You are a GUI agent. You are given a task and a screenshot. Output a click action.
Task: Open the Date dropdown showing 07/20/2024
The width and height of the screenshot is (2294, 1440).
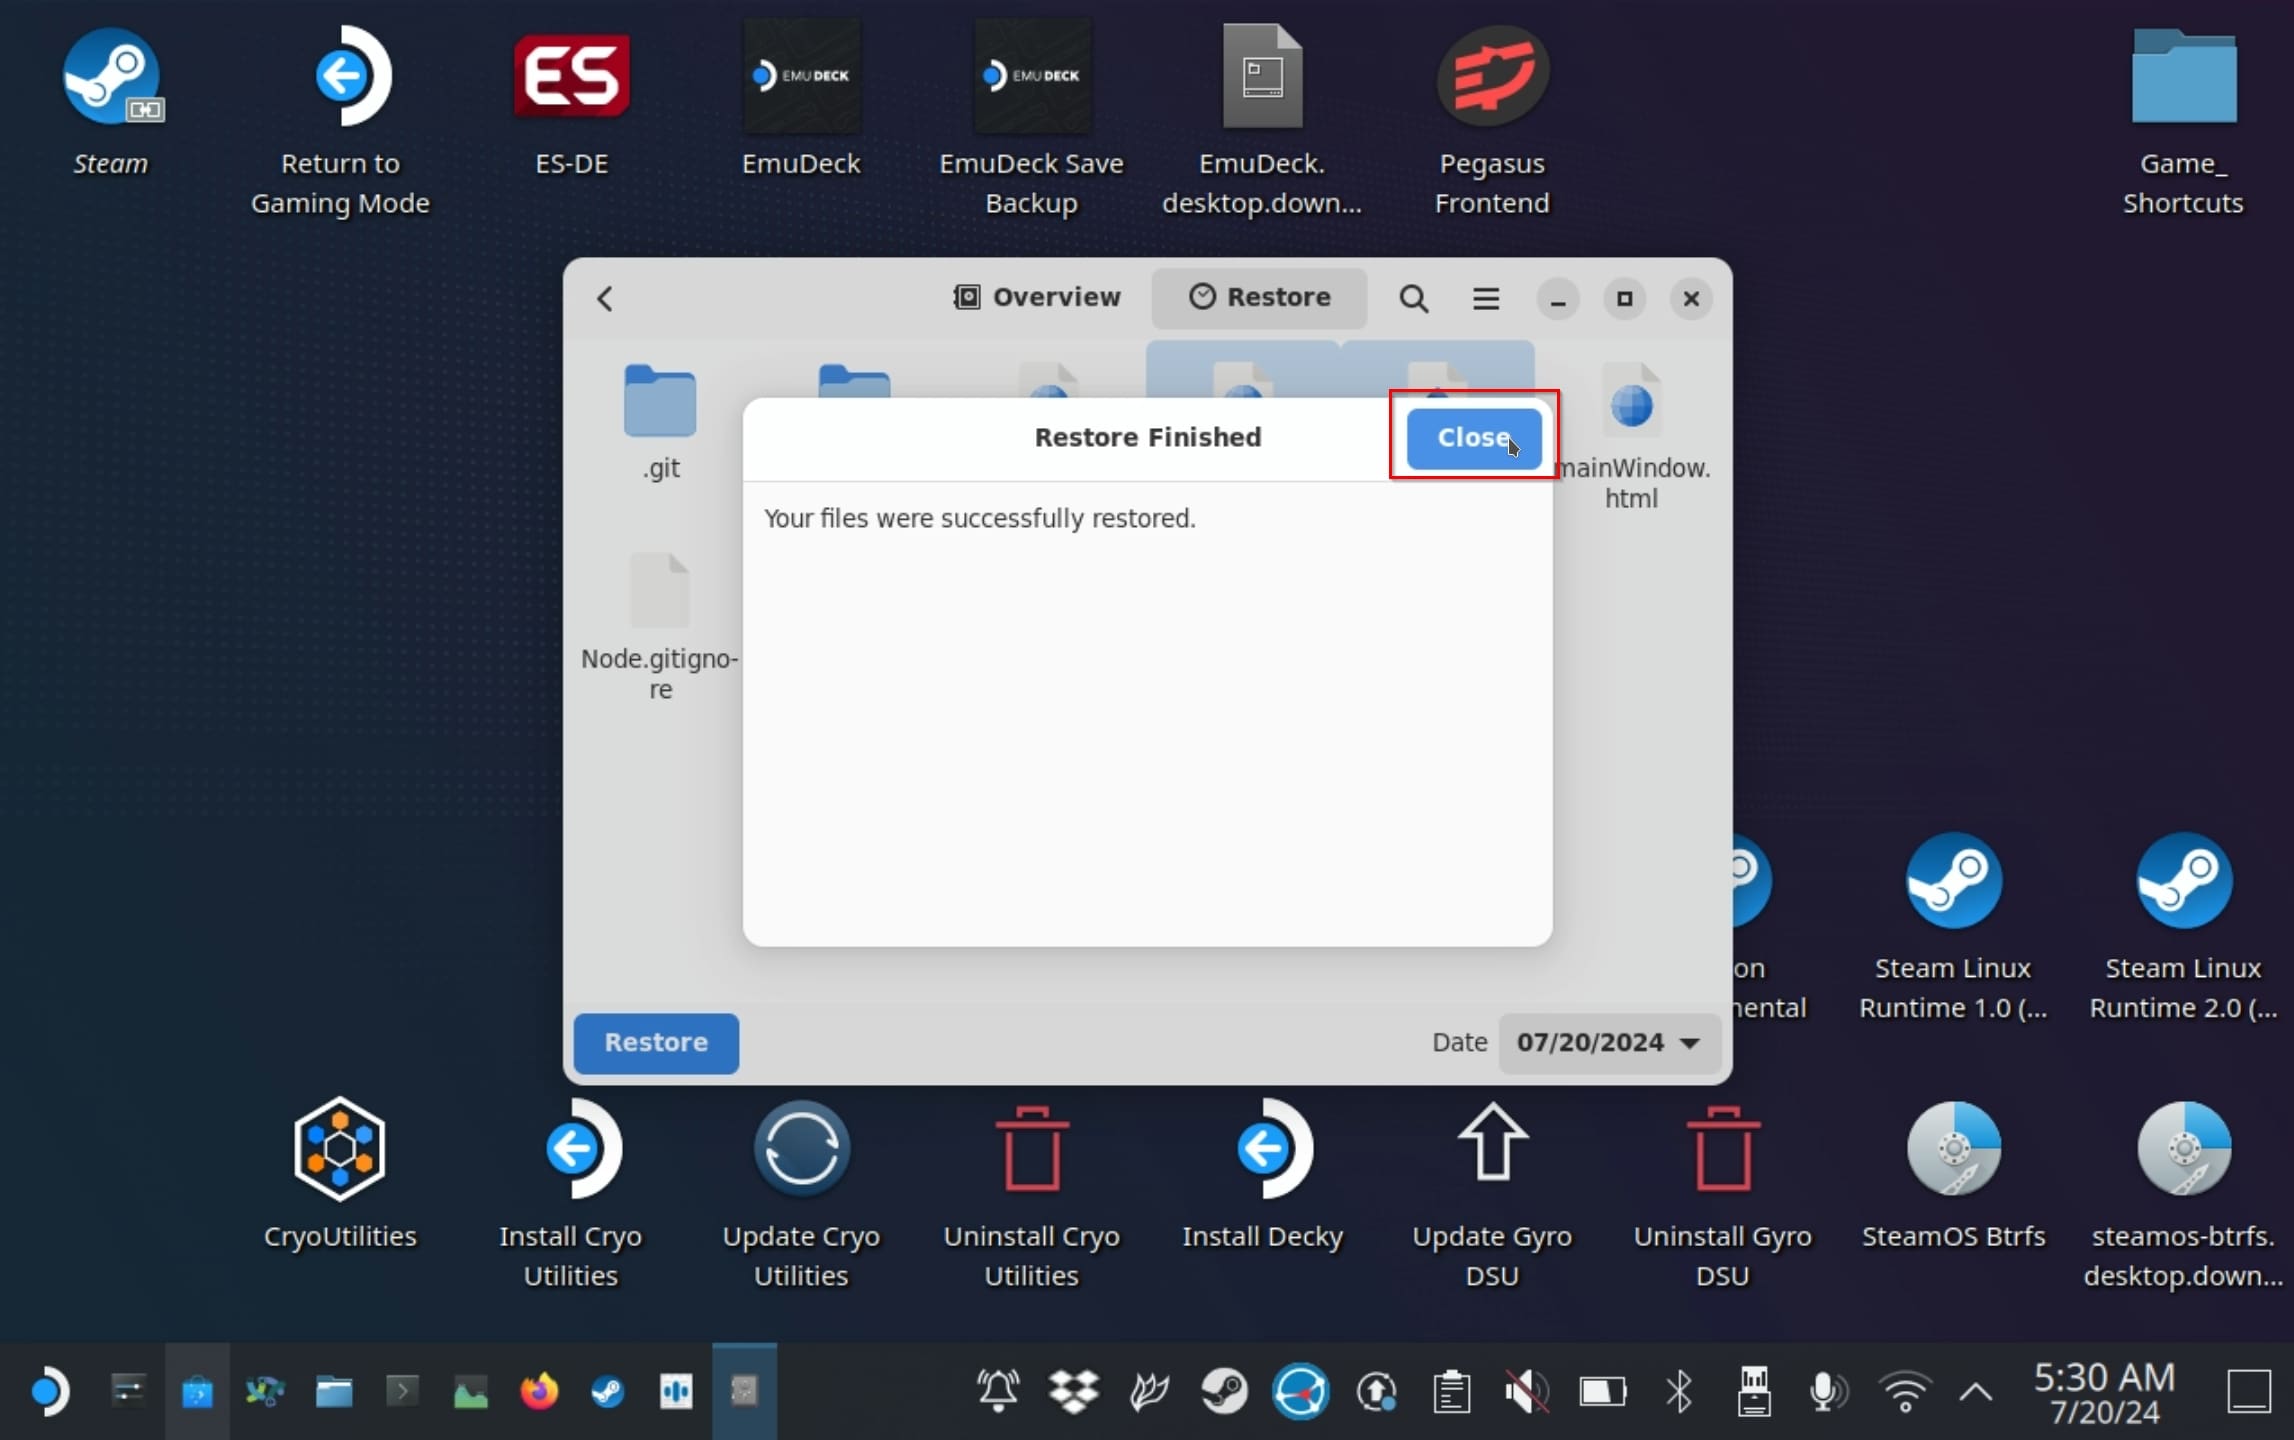click(1608, 1042)
